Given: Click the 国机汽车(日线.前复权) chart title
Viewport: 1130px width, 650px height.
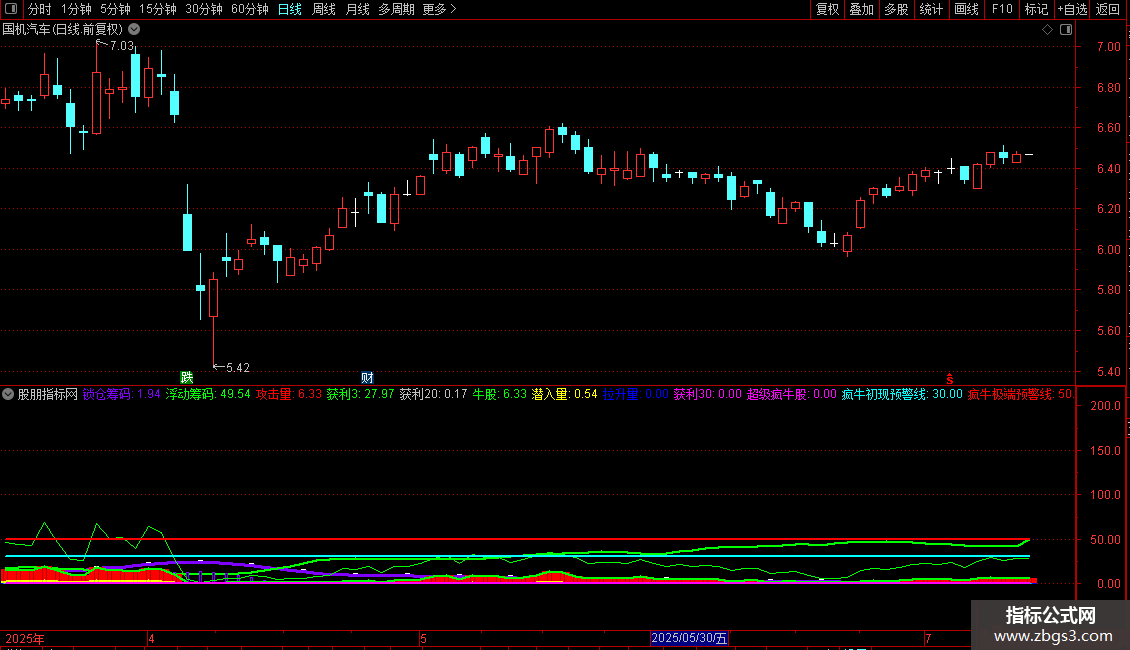Looking at the screenshot, I should pyautogui.click(x=63, y=30).
